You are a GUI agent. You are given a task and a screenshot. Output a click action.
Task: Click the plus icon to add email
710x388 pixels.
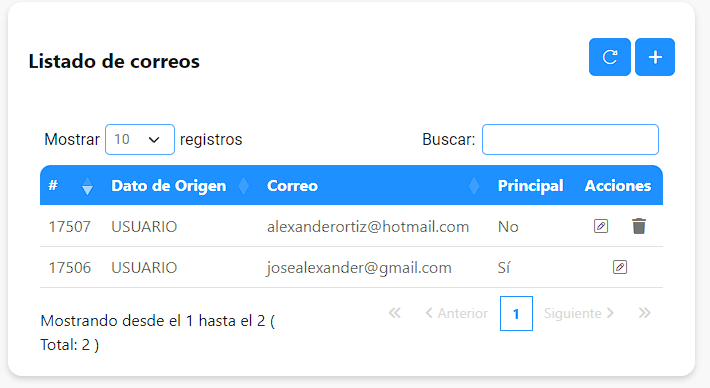pyautogui.click(x=655, y=57)
